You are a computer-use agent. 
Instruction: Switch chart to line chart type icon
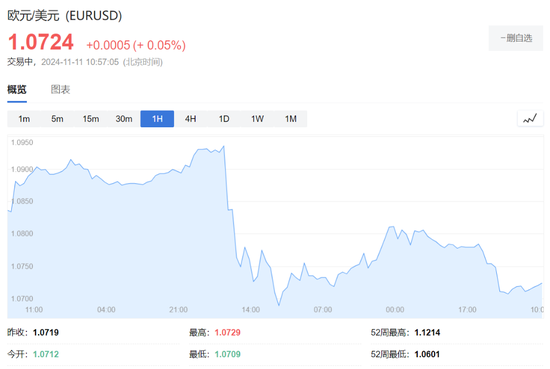530,119
